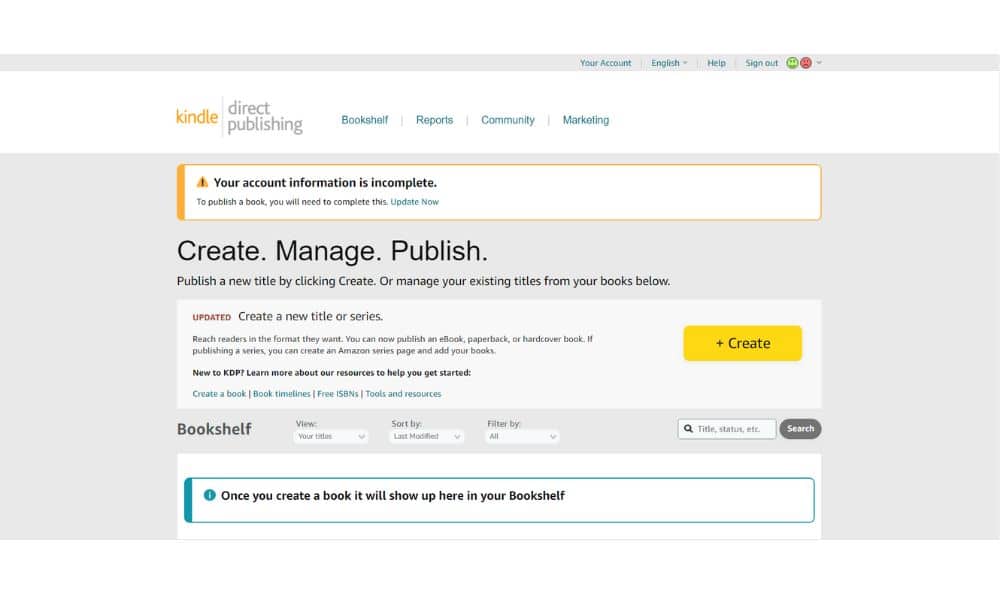Expand the arrow next to feedback faces
This screenshot has width=1000, height=600.
click(x=819, y=62)
